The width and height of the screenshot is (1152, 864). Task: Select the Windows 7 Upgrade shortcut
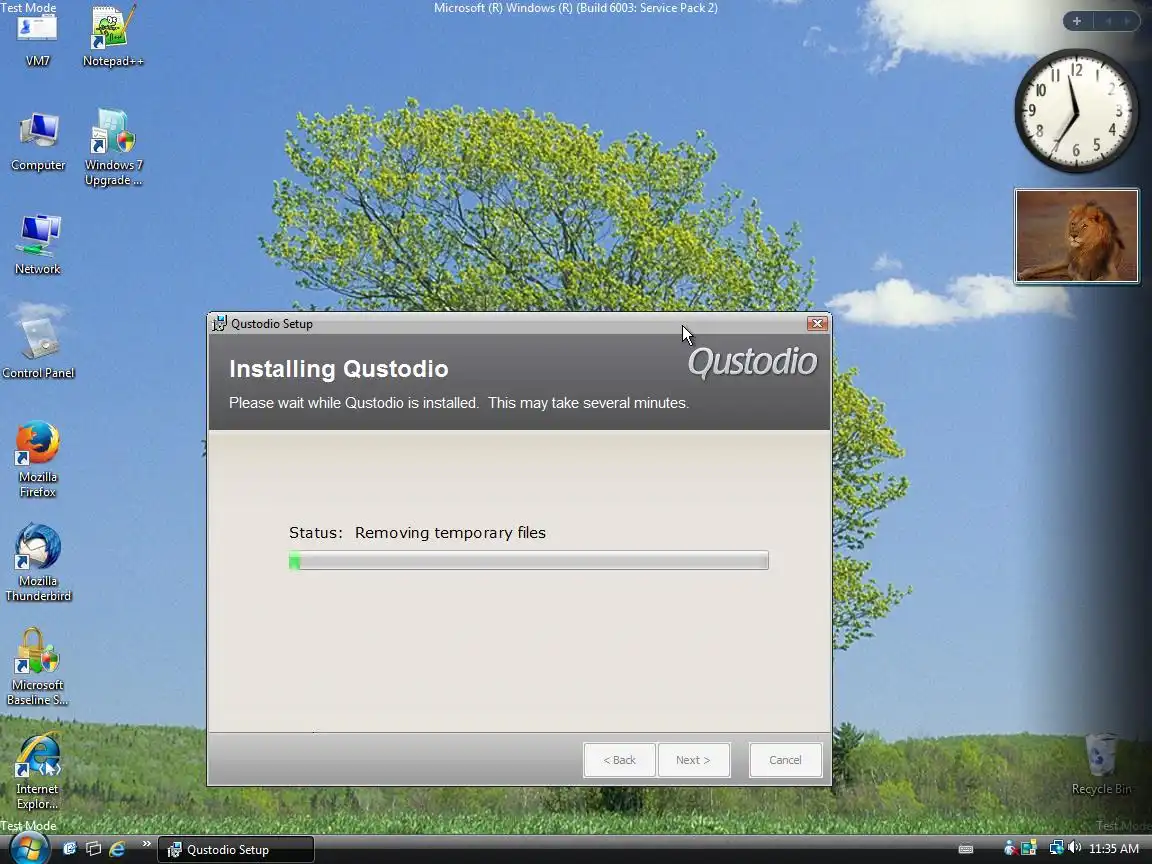click(113, 148)
